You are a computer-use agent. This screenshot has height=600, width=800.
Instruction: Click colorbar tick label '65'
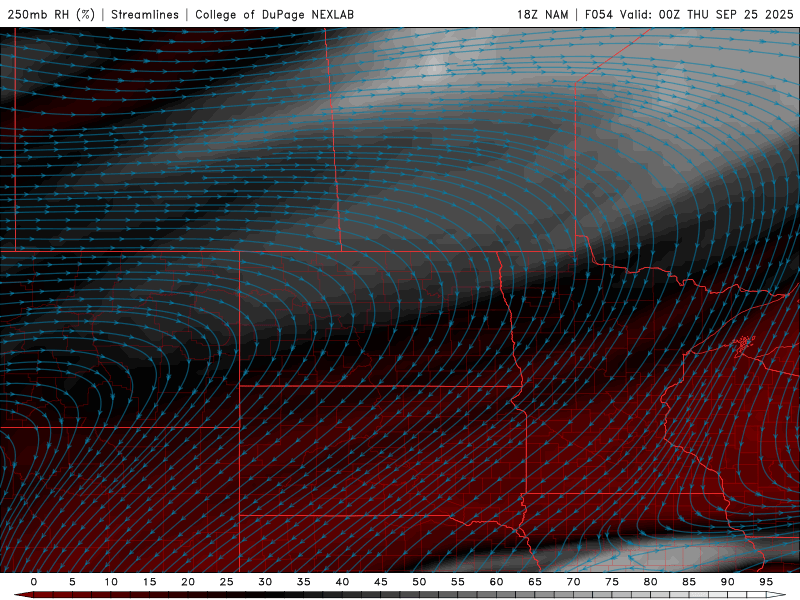point(535,582)
